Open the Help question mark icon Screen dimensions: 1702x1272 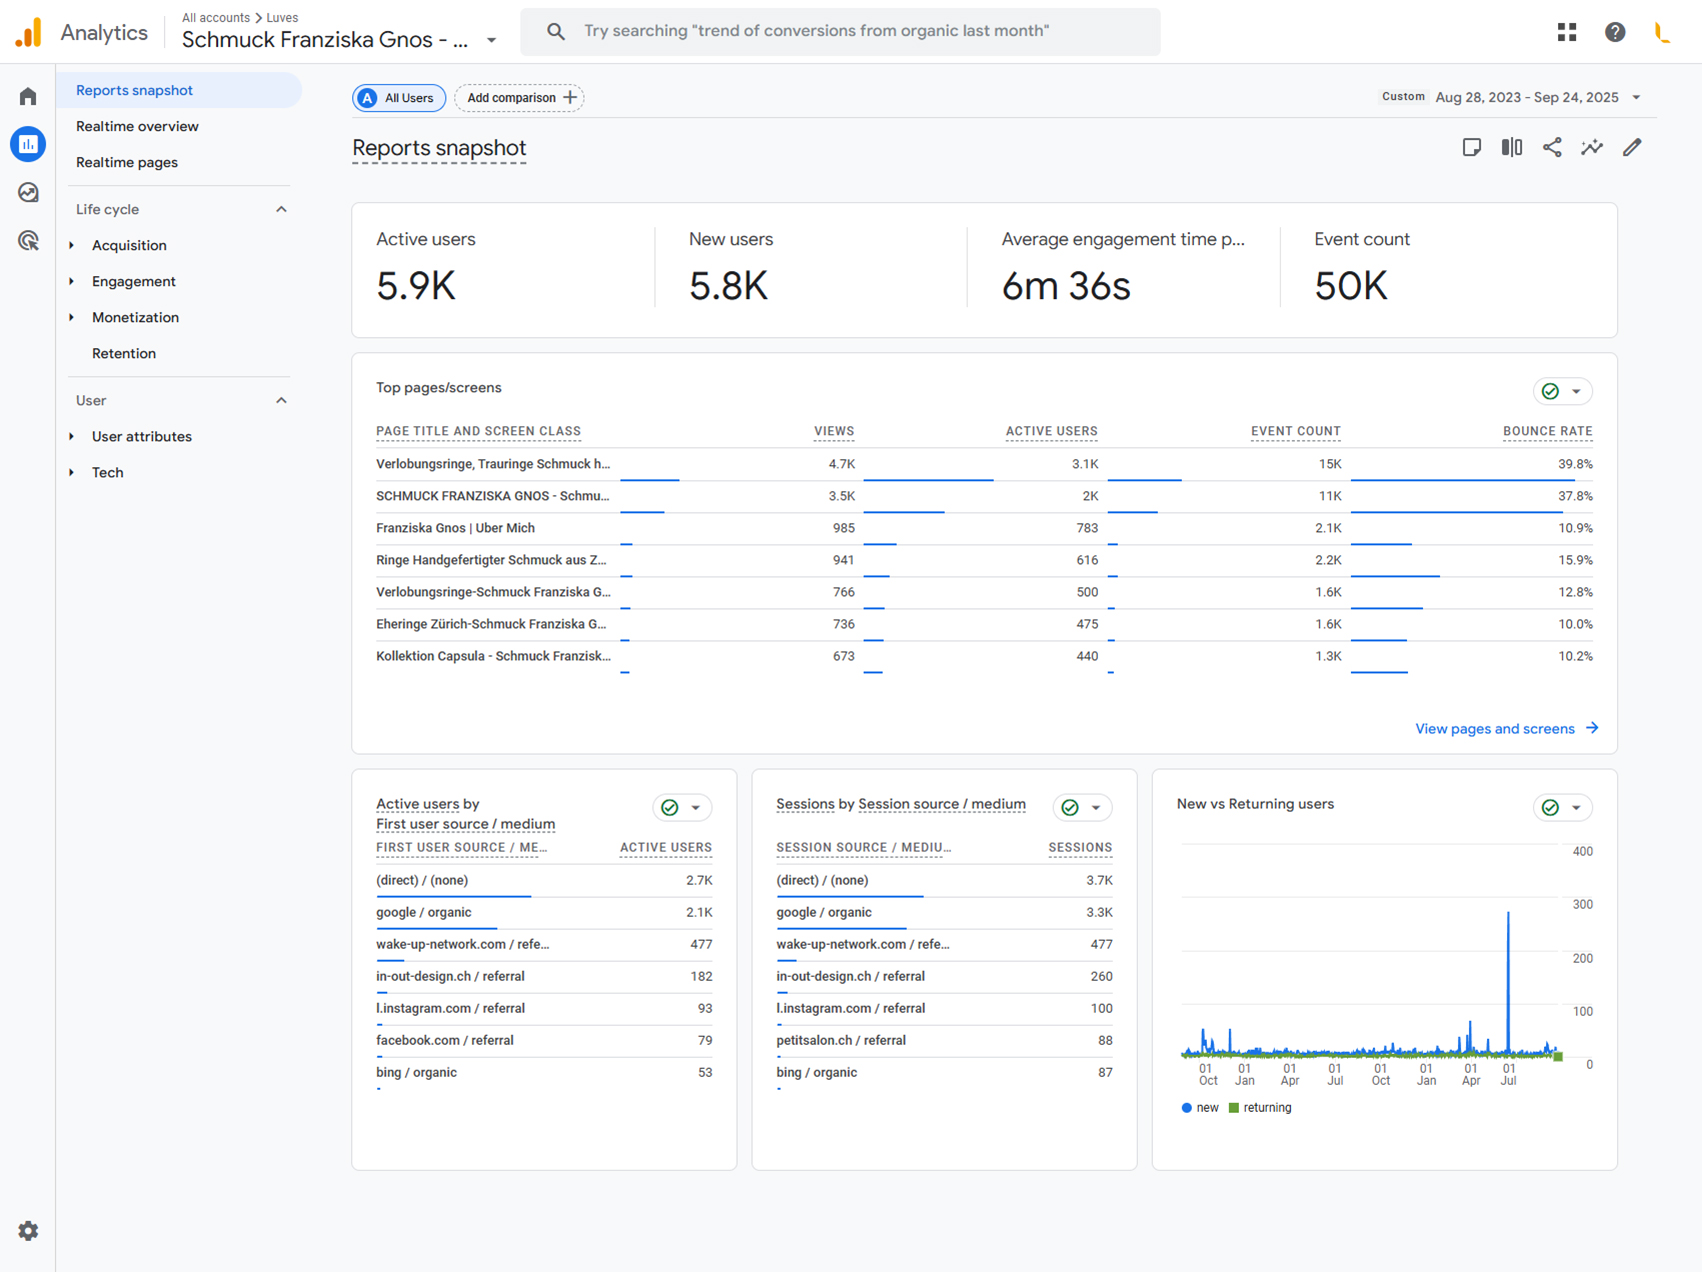click(x=1615, y=32)
